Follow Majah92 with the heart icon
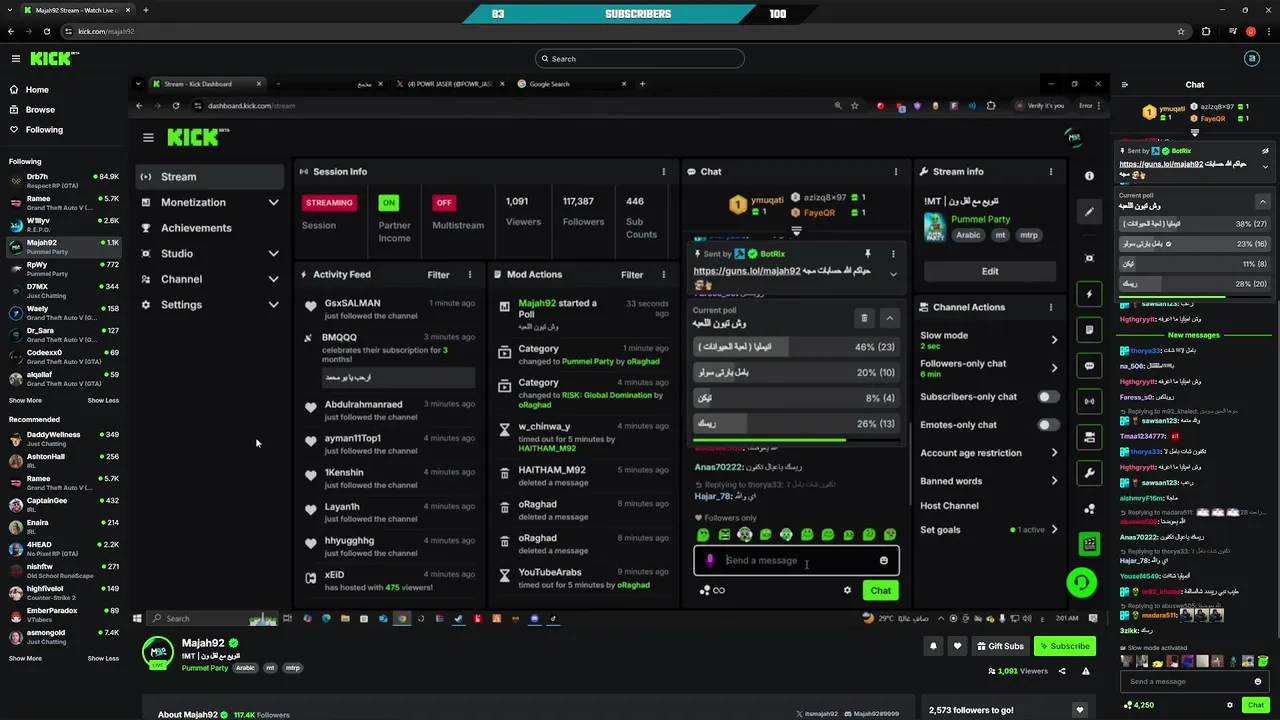 click(957, 646)
